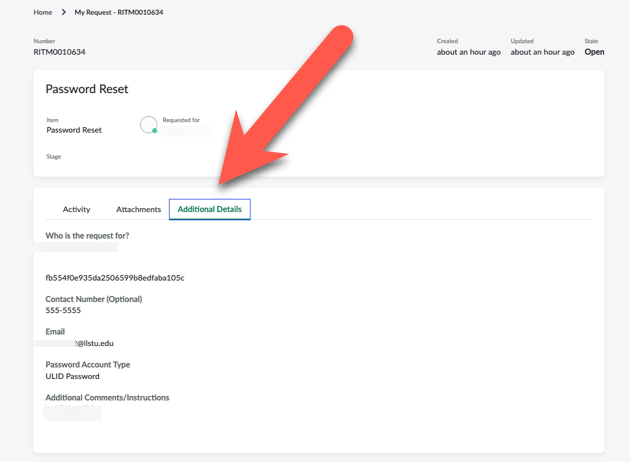Click the Additional Comments/Instructions label
This screenshot has width=630, height=462.
point(107,397)
